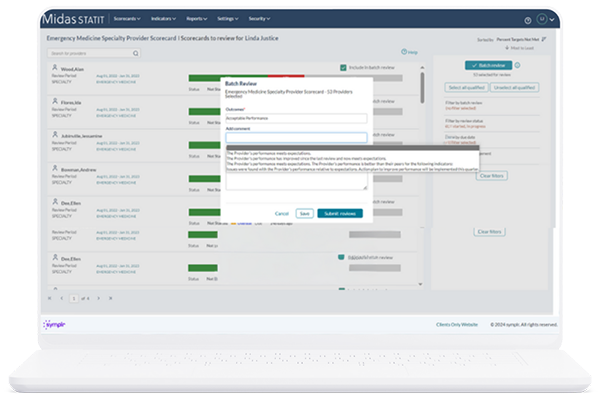The image size is (600, 406).
Task: Open Flores, Ida provider name
Action: [71, 103]
